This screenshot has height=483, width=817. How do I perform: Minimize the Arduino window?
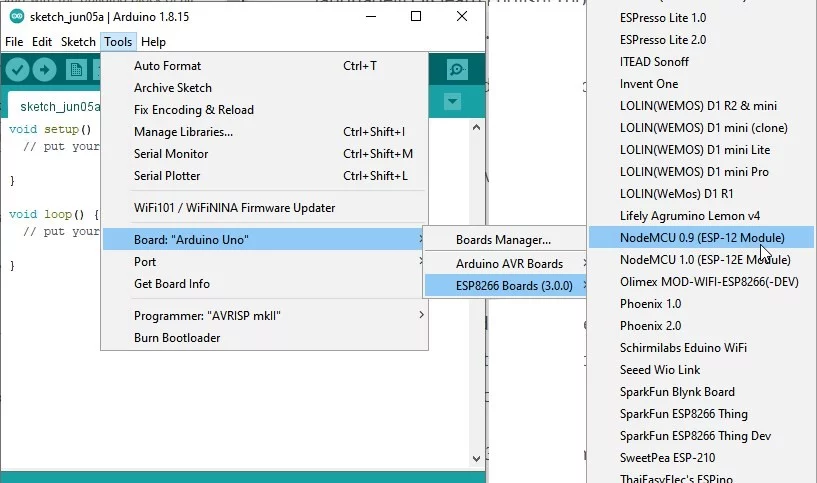click(x=371, y=16)
